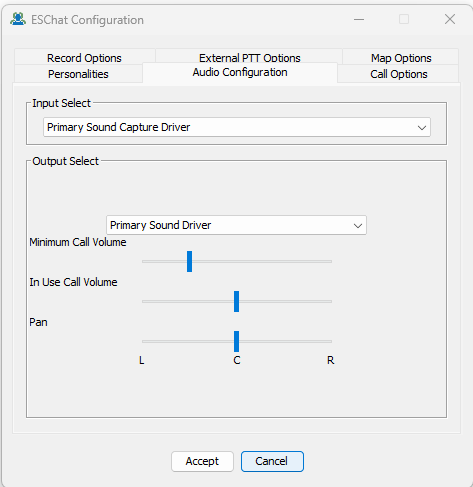Click the Pan slider thumb
This screenshot has height=487, width=473.
coord(236,341)
